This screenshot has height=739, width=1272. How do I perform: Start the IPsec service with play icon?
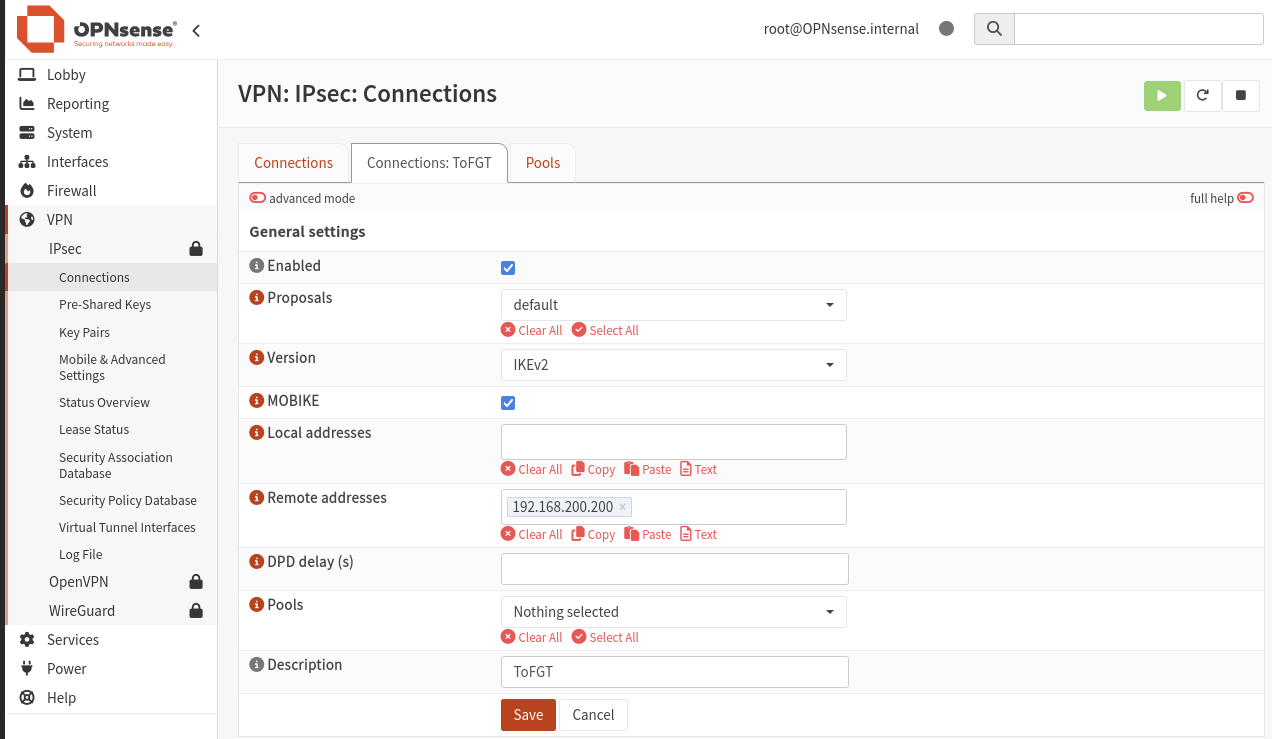[1162, 96]
